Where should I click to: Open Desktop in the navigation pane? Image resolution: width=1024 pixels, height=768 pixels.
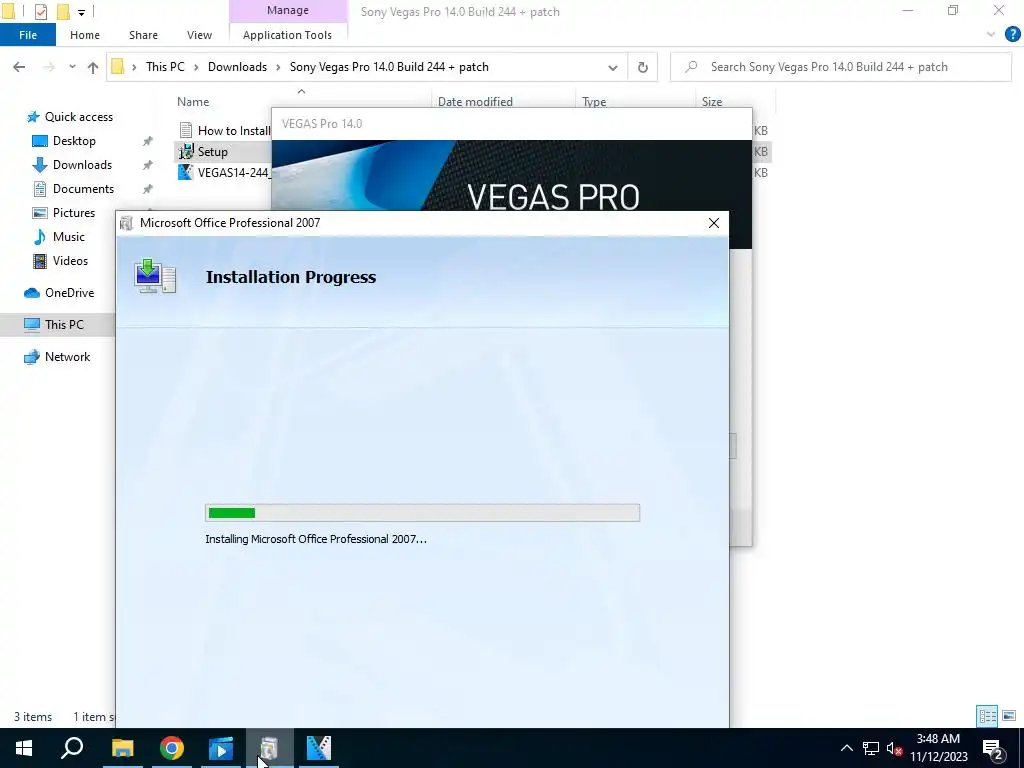pos(74,141)
